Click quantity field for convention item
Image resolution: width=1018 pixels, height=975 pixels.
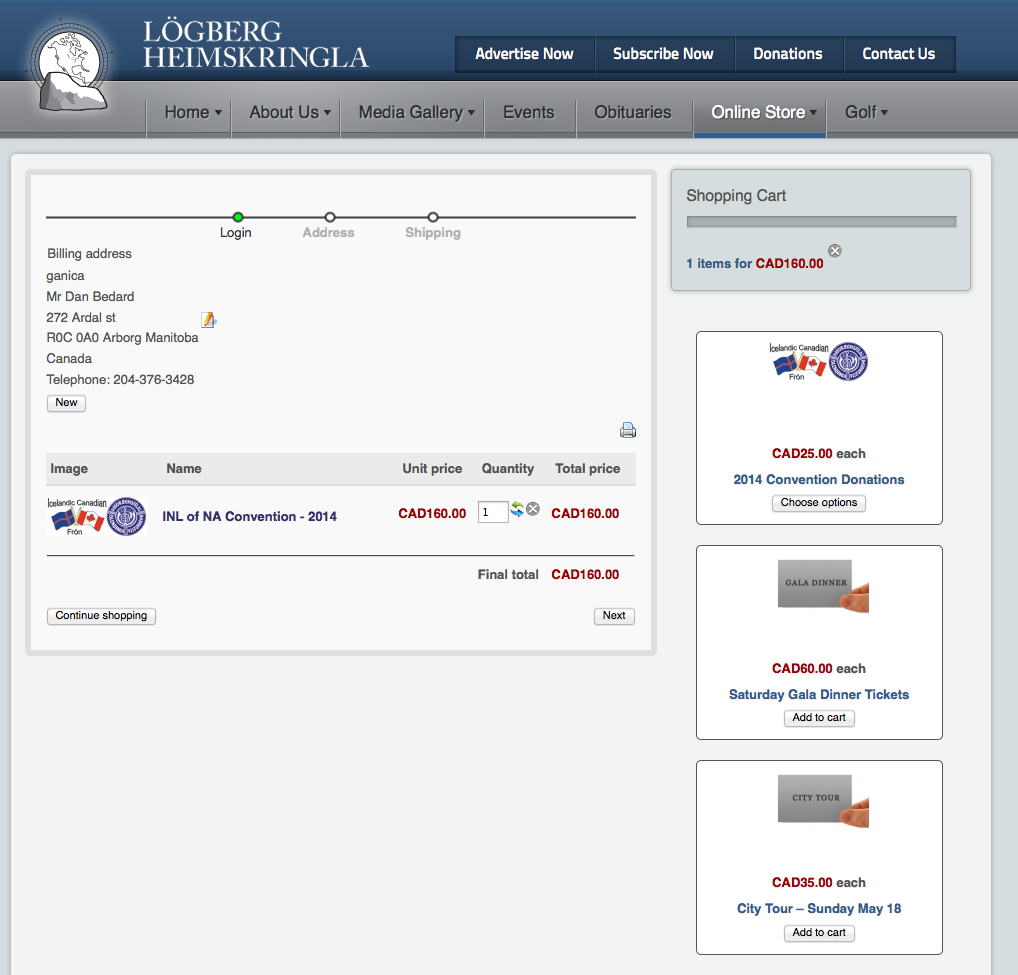493,512
